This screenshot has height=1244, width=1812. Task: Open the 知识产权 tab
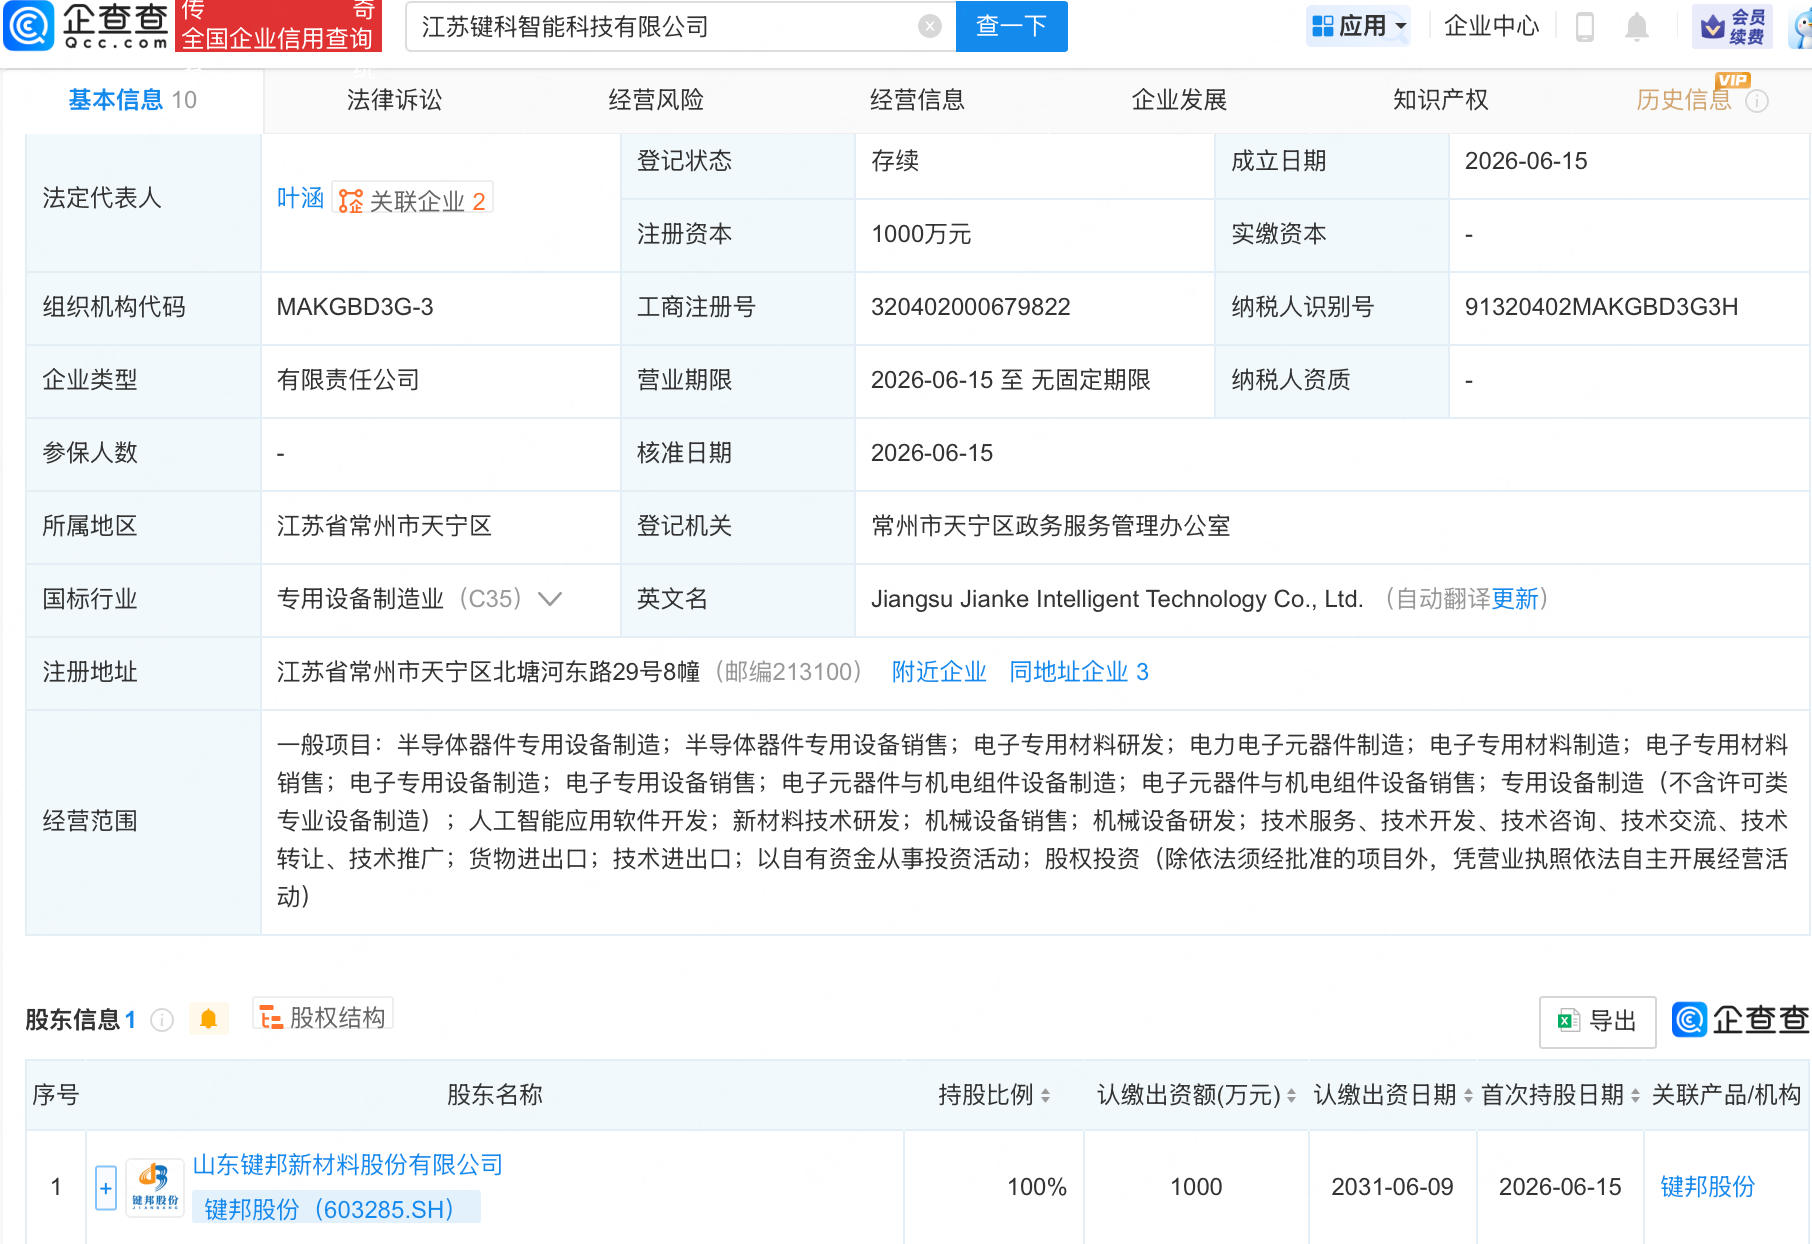point(1441,100)
